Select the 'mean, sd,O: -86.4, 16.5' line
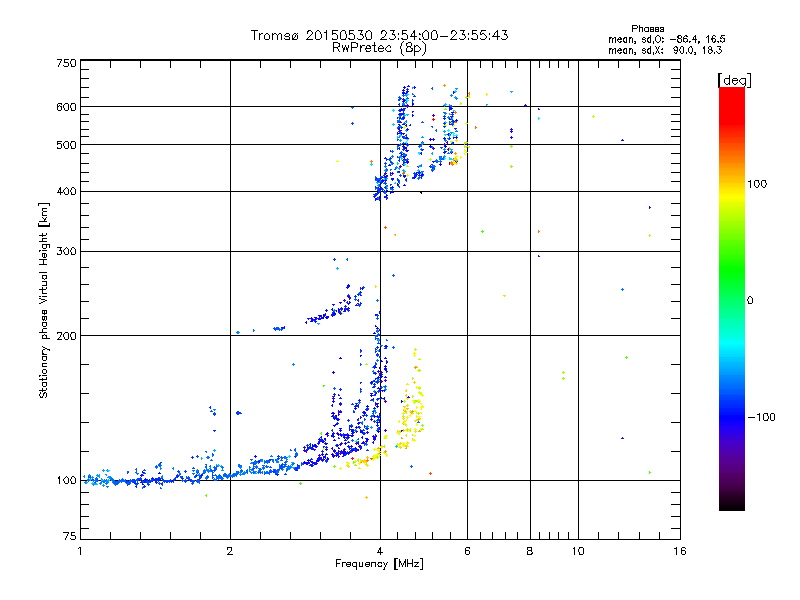This screenshot has height=600, width=800. (x=666, y=39)
